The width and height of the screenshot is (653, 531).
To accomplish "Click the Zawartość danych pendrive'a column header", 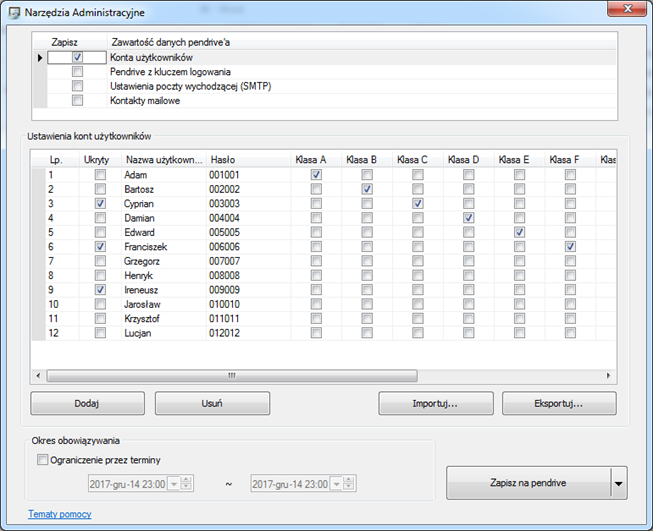I will (361, 42).
